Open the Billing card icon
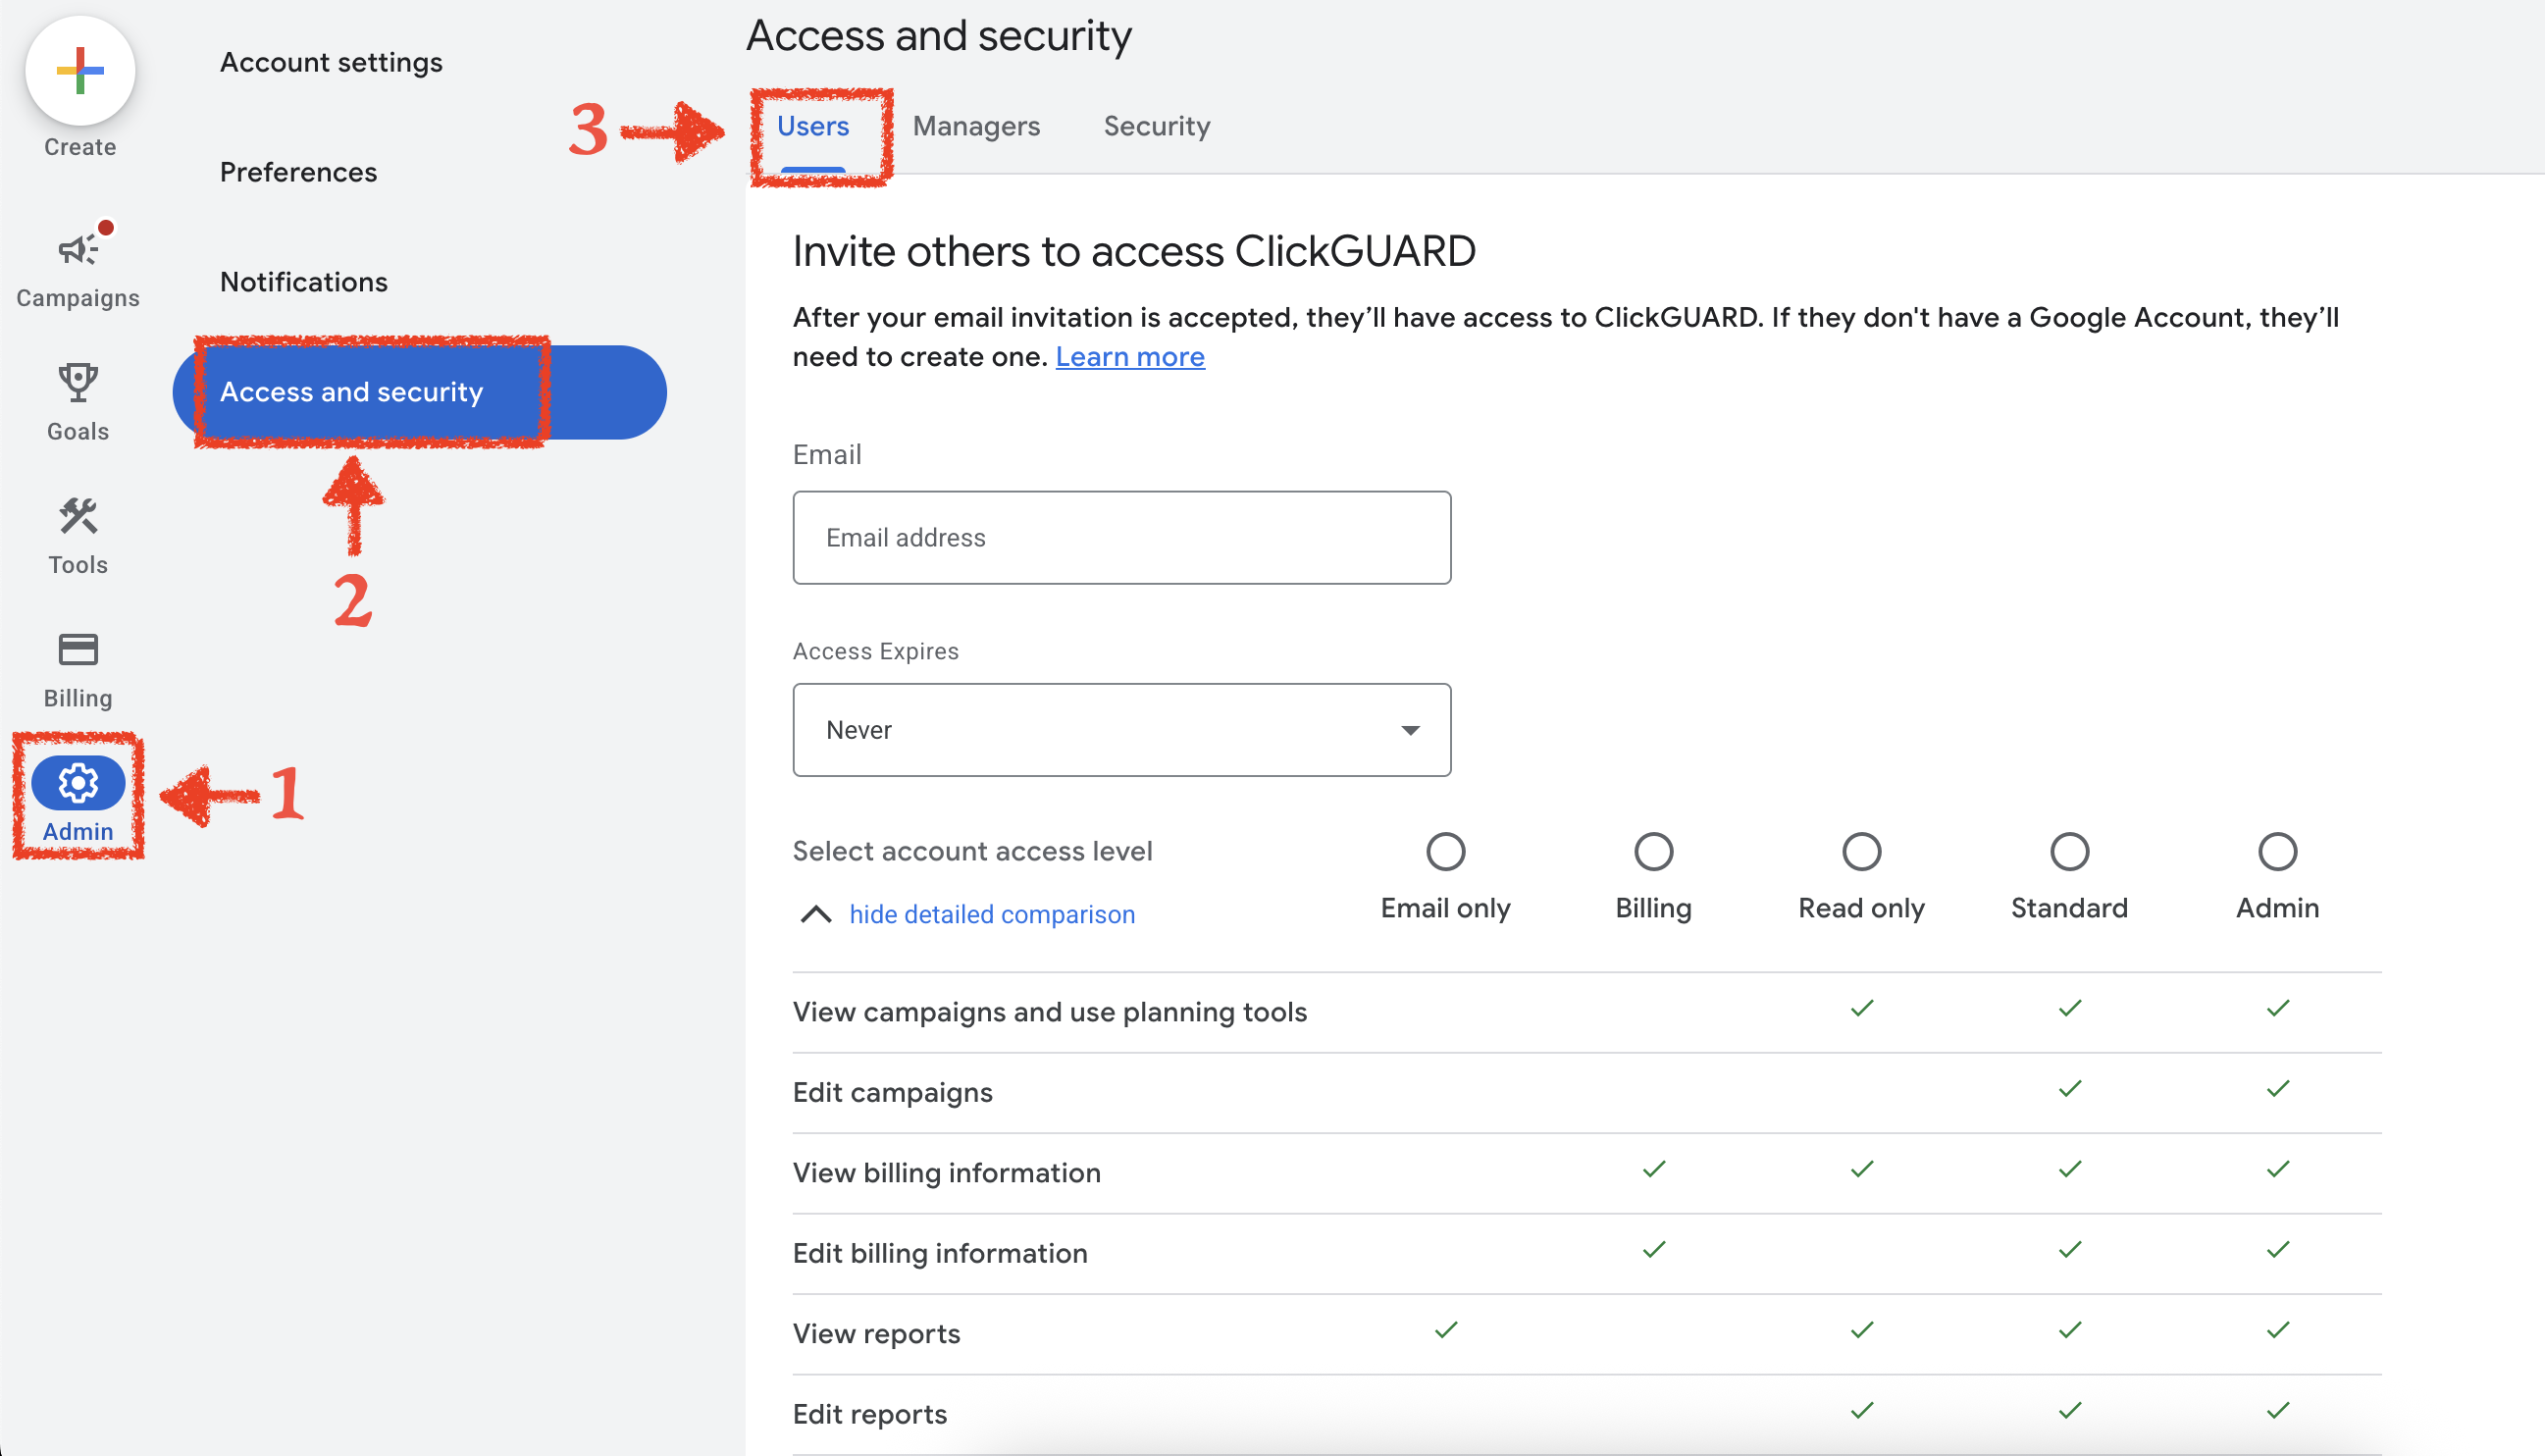The height and width of the screenshot is (1456, 2545). coord(78,650)
